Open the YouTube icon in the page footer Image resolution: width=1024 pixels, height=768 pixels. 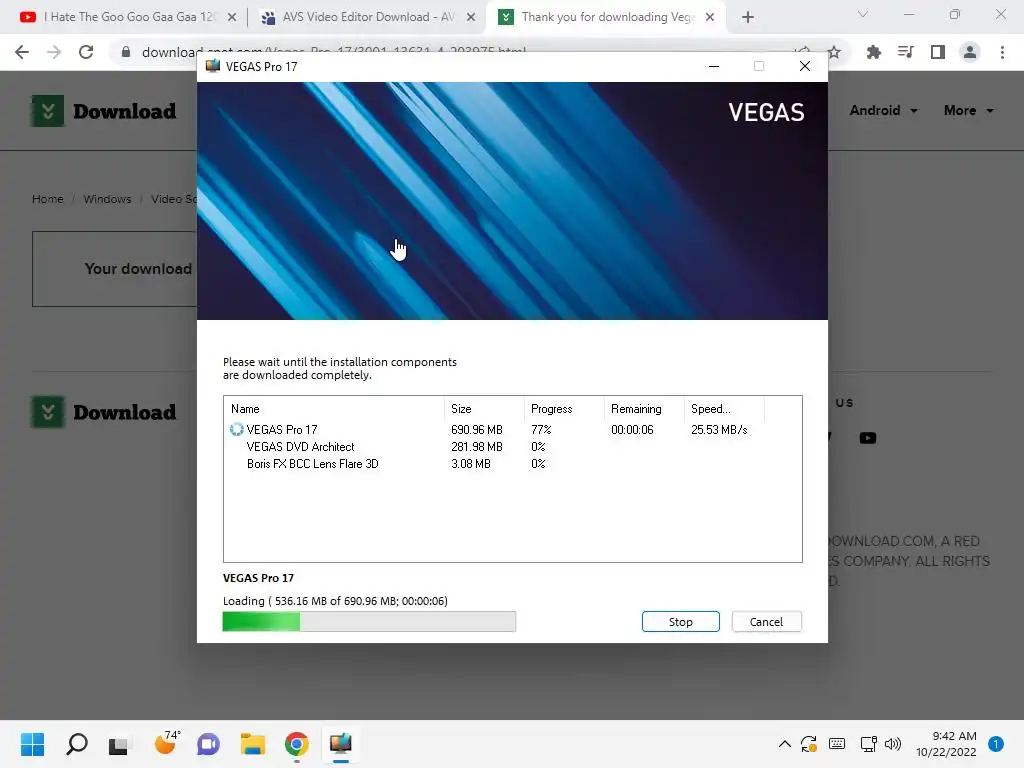click(868, 438)
